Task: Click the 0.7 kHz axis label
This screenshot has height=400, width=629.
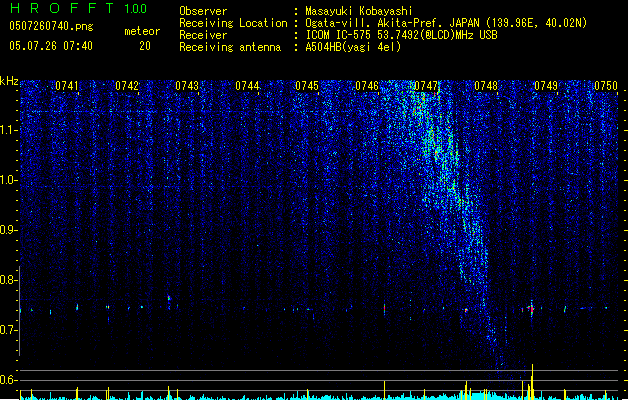Action: pyautogui.click(x=9, y=330)
